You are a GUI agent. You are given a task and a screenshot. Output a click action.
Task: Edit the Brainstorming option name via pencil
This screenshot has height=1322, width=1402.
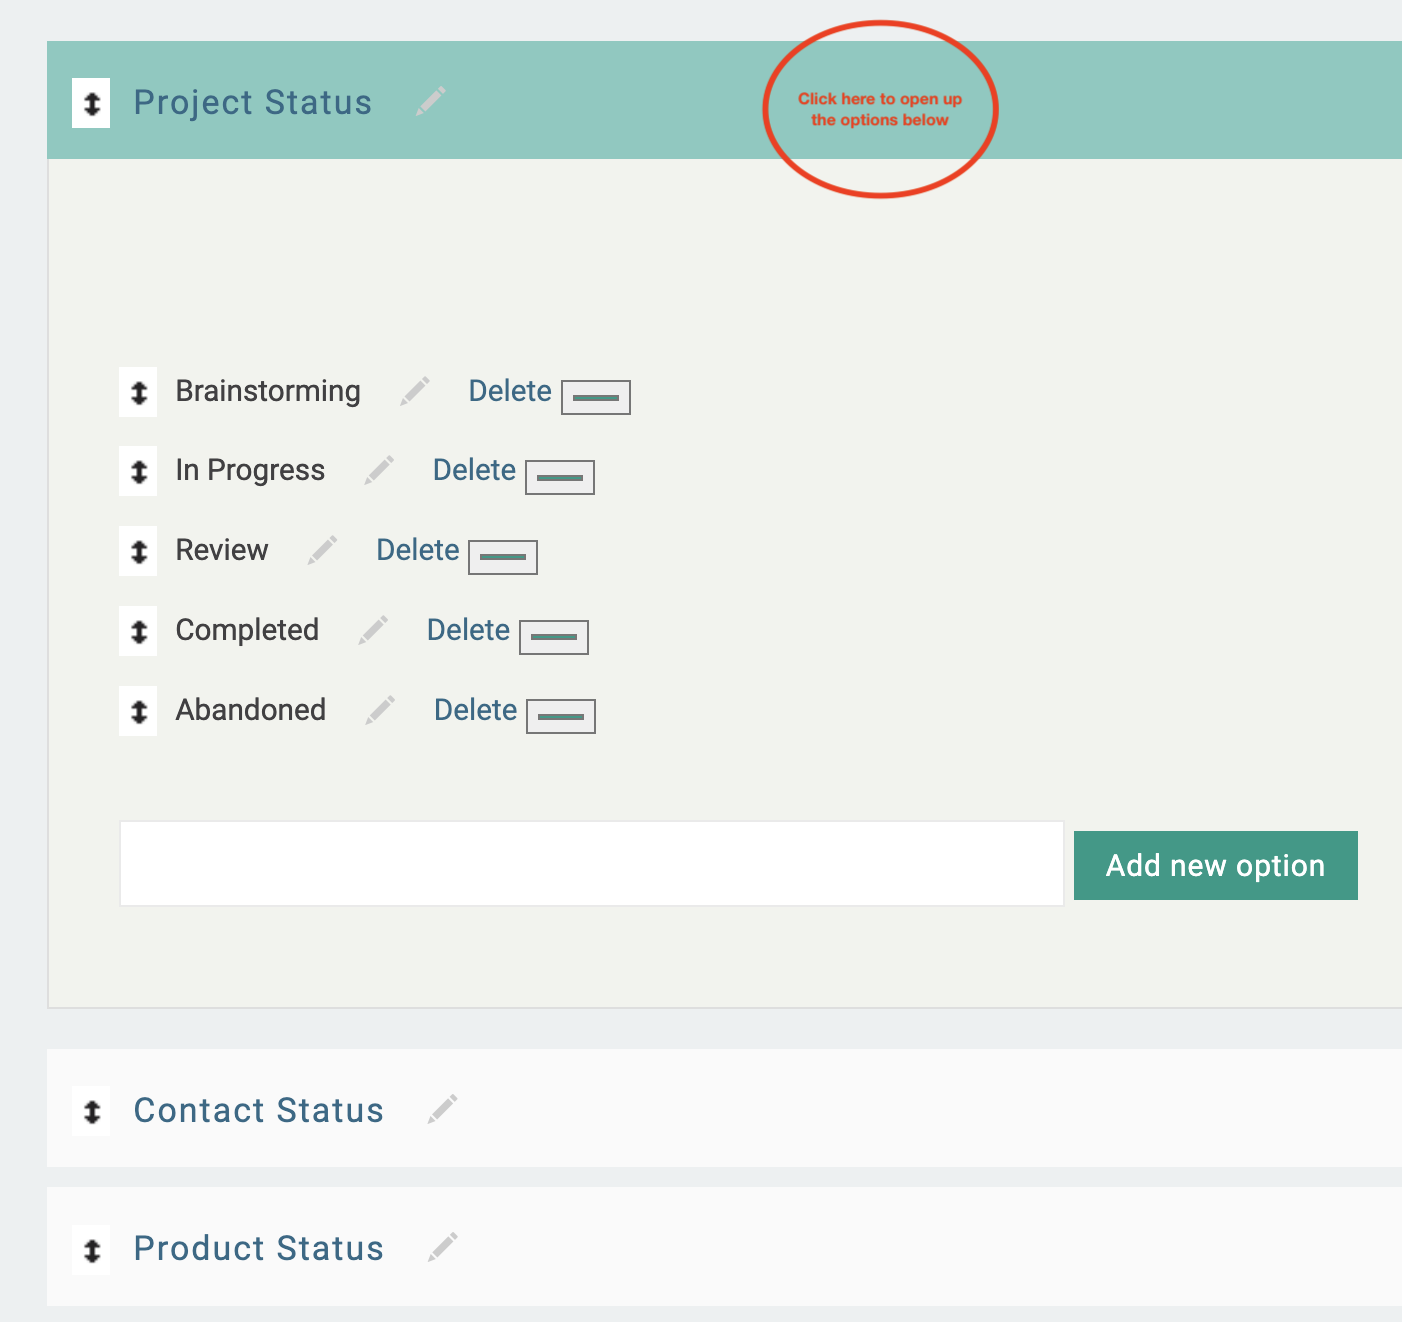point(415,391)
